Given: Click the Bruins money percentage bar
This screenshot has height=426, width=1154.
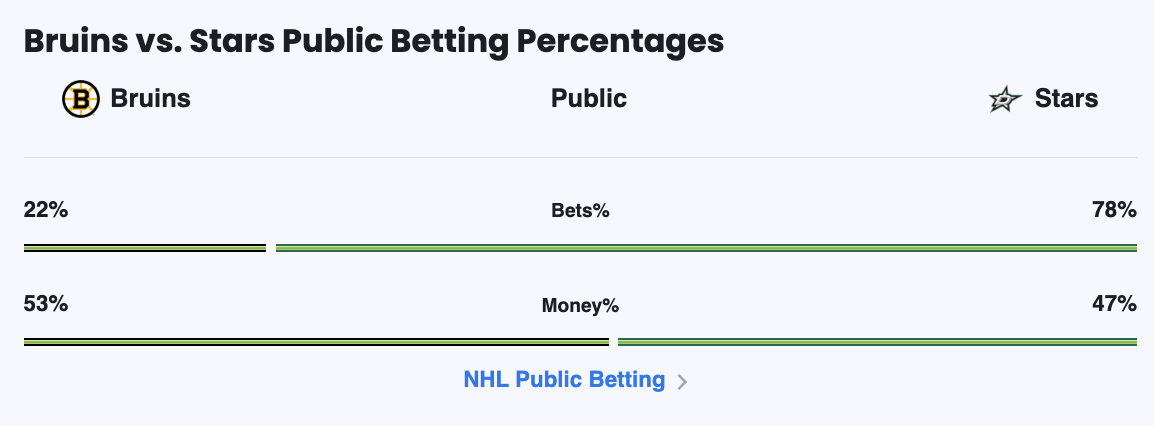Looking at the screenshot, I should point(316,342).
